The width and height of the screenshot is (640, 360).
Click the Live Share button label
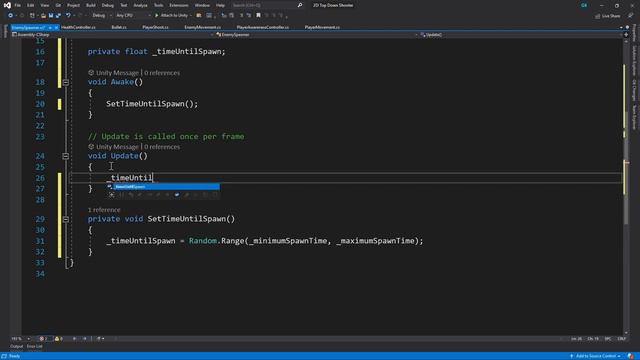tap(611, 16)
